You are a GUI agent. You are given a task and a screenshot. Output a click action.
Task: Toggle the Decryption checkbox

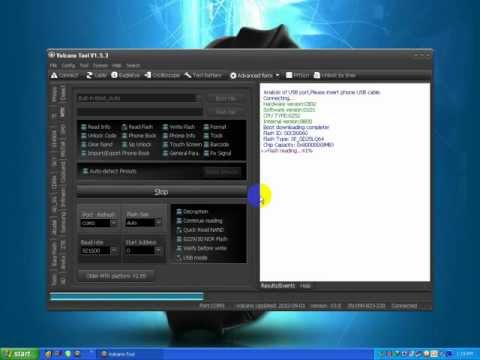(x=179, y=211)
